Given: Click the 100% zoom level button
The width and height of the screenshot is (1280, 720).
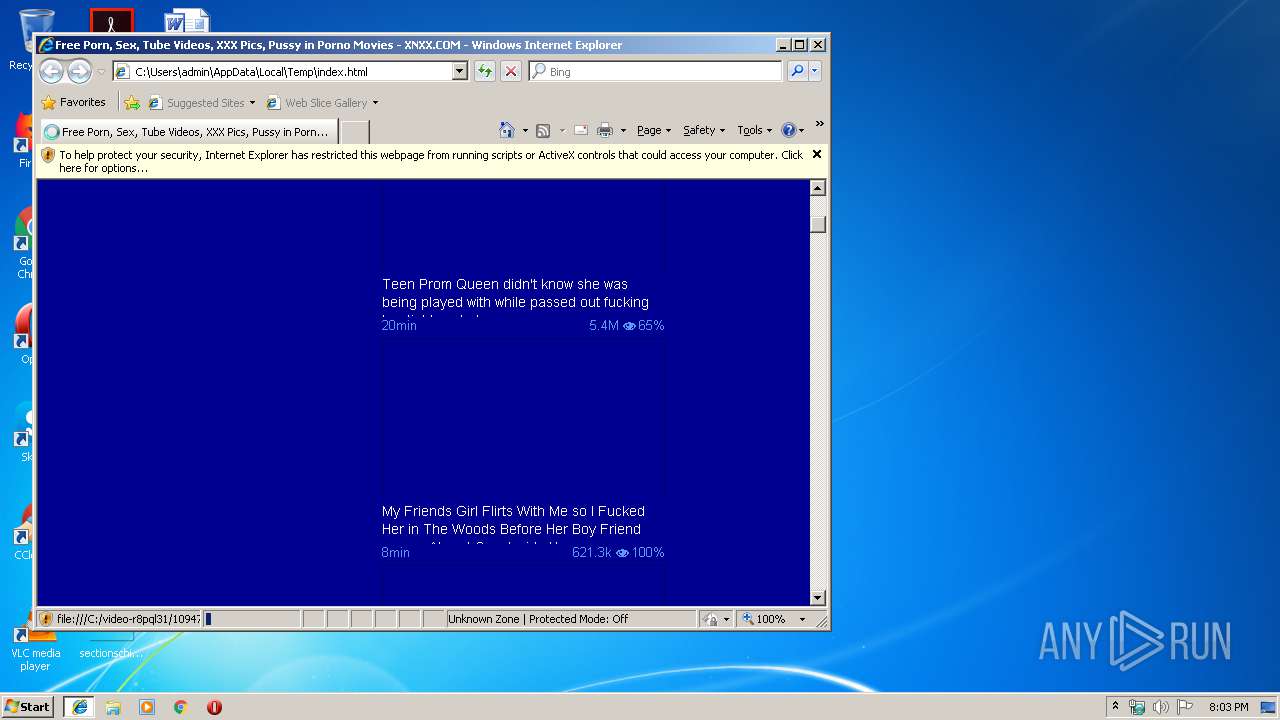Looking at the screenshot, I should [x=764, y=619].
